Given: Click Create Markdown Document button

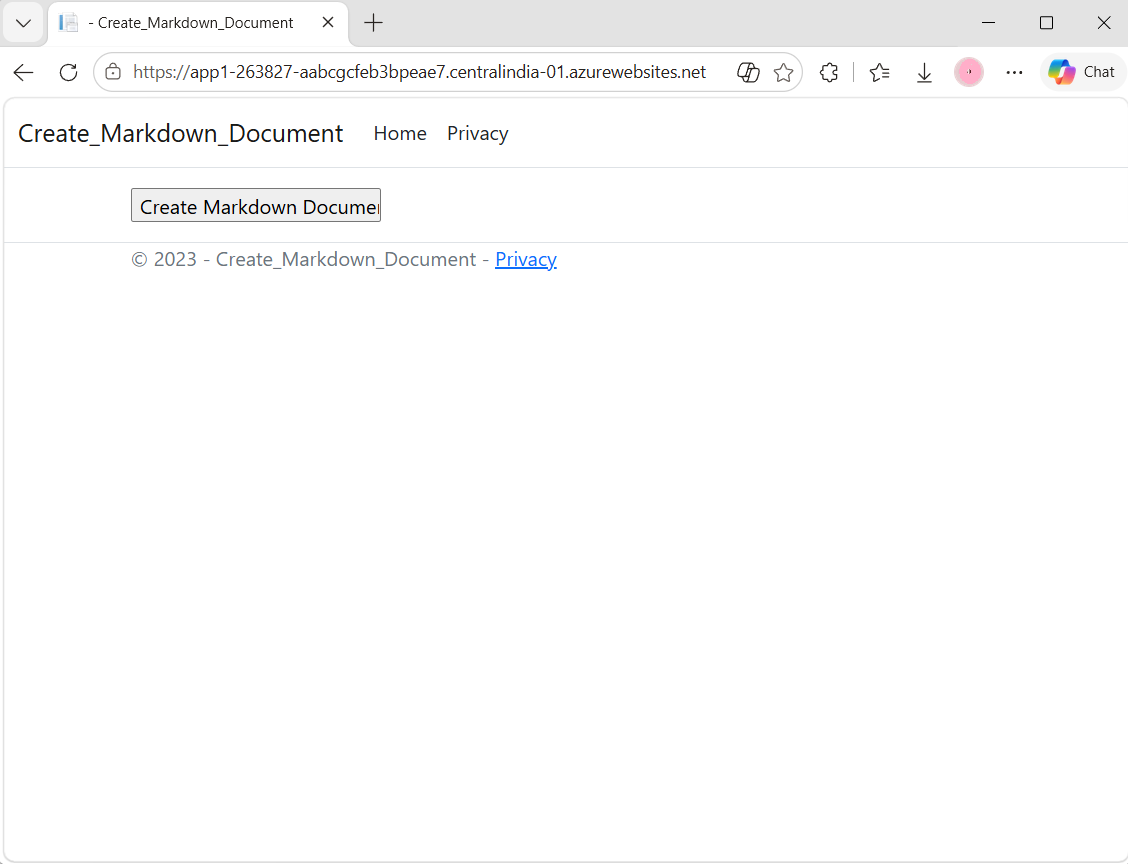Looking at the screenshot, I should coord(256,206).
